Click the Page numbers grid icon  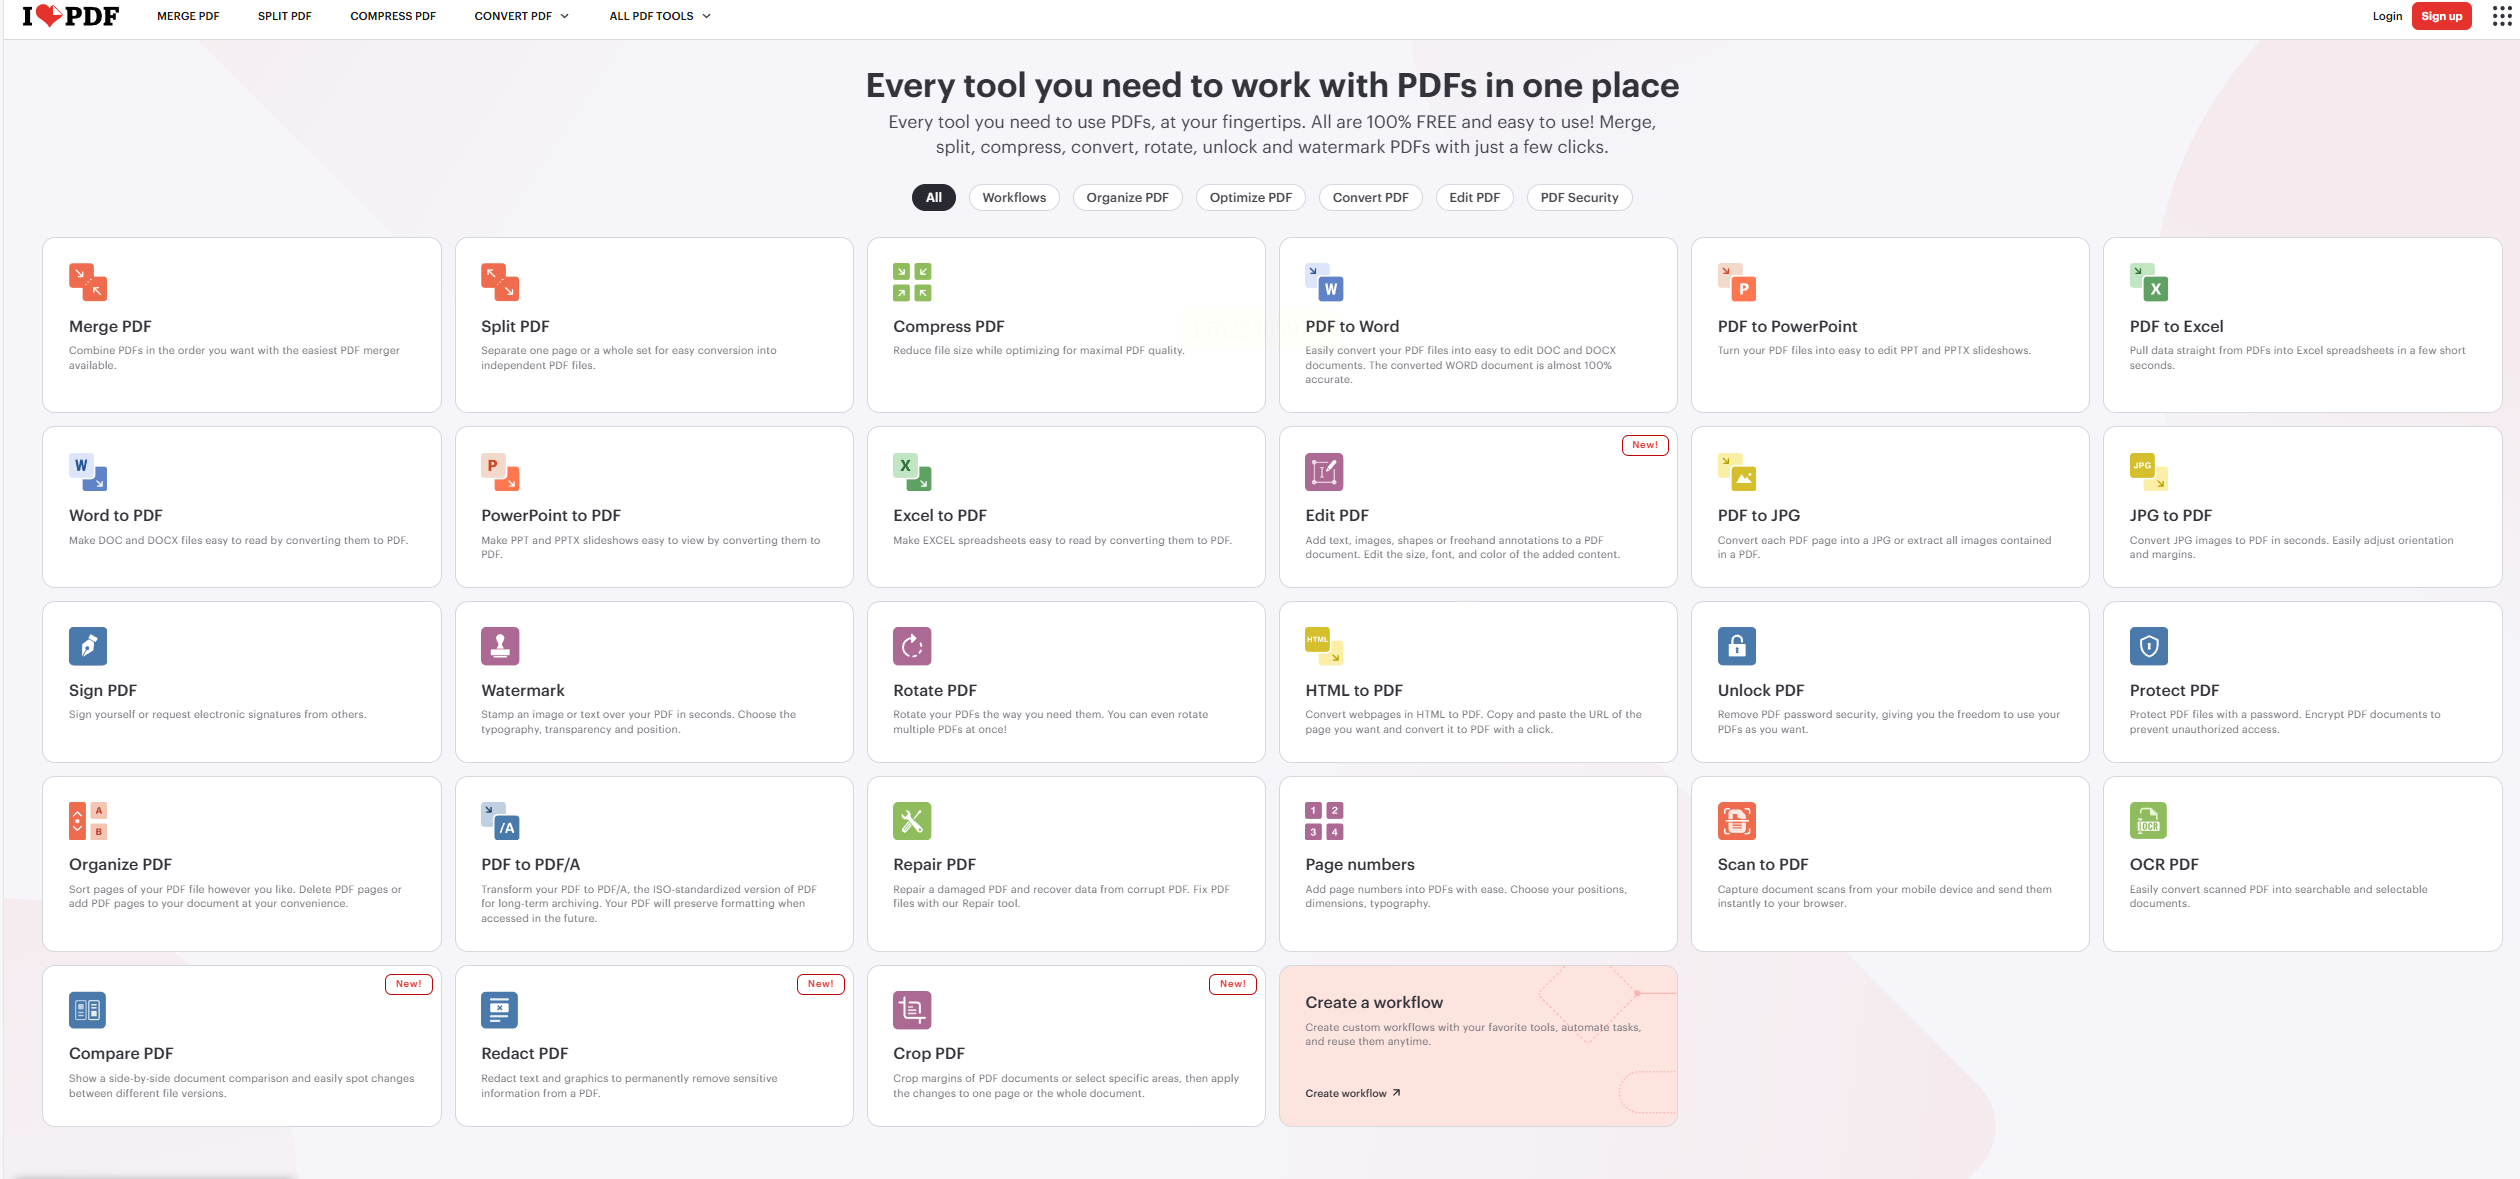click(1324, 821)
